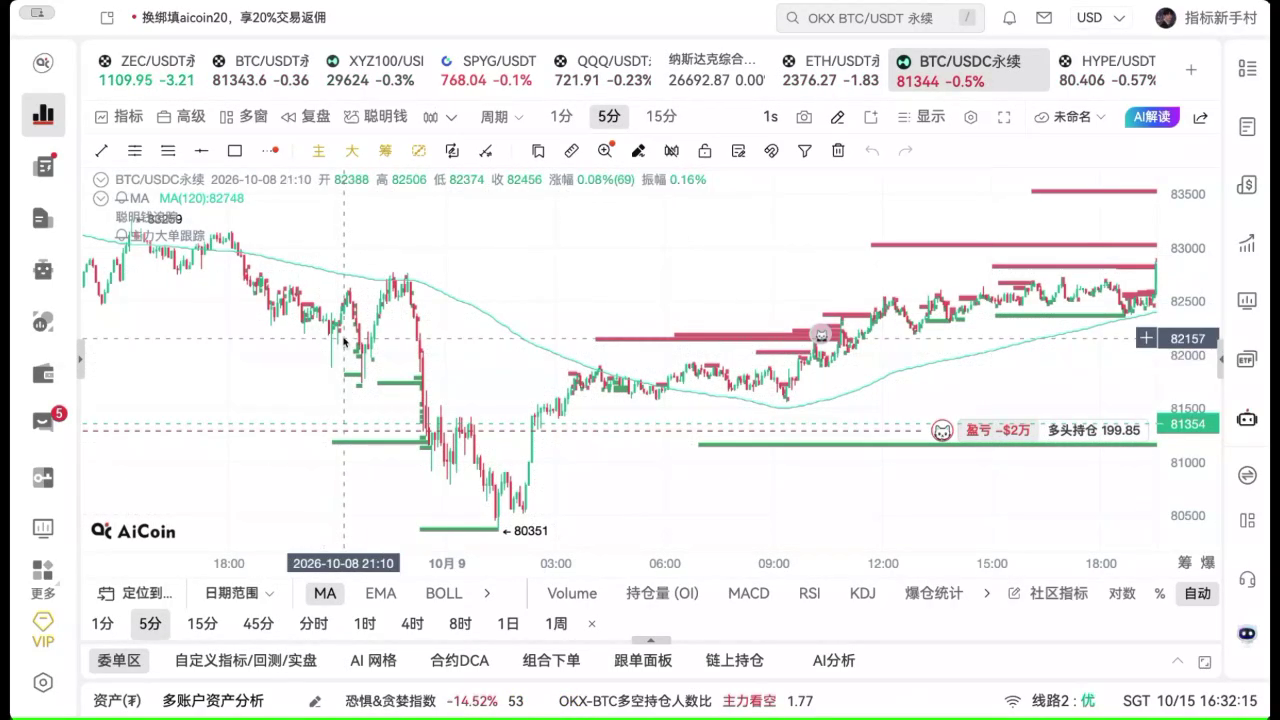Click the 定位到 locate button
Screen dimensions: 1280x720
[x=135, y=593]
